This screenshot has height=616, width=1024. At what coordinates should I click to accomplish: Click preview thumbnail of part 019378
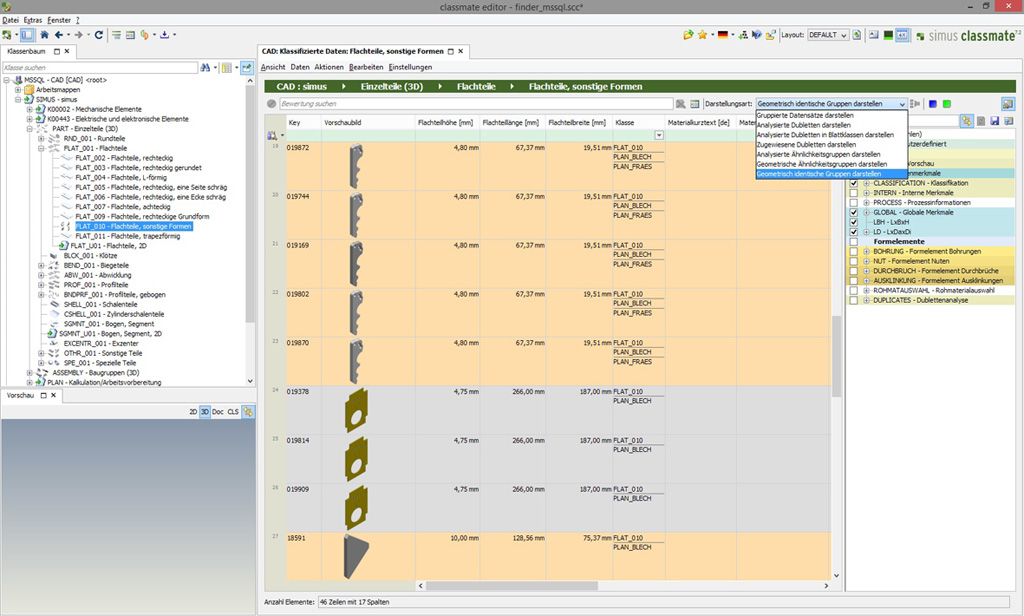click(357, 410)
